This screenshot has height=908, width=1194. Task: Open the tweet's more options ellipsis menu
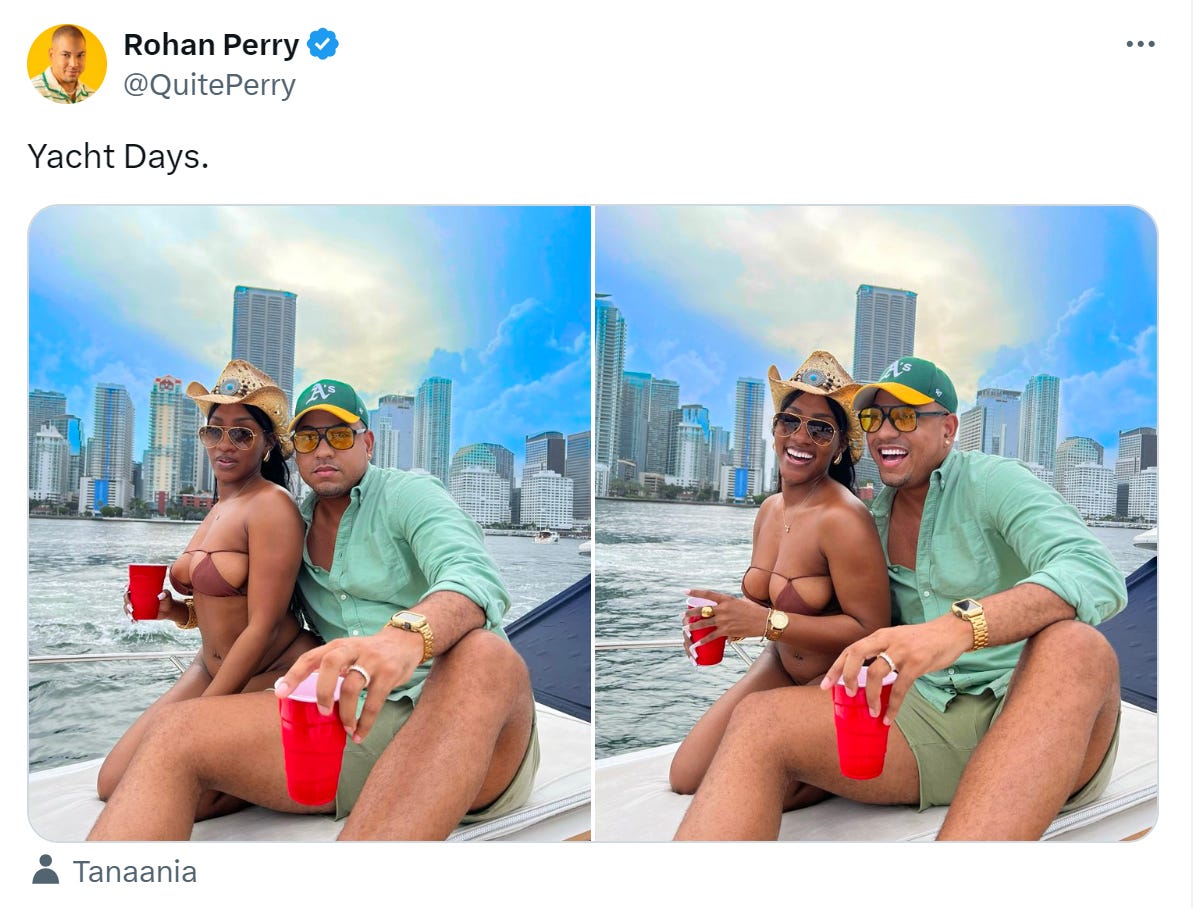click(1140, 44)
